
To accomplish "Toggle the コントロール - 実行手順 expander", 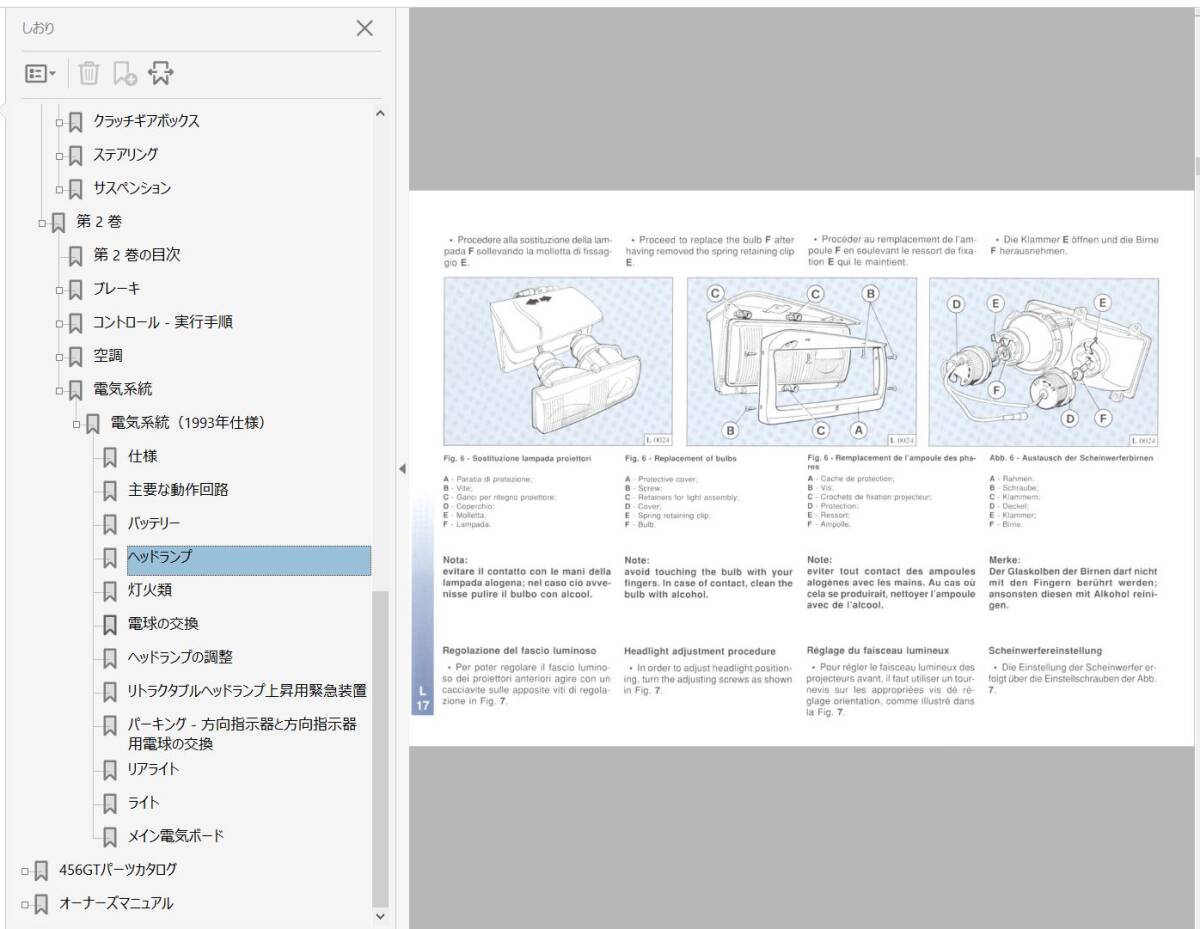I will (59, 323).
